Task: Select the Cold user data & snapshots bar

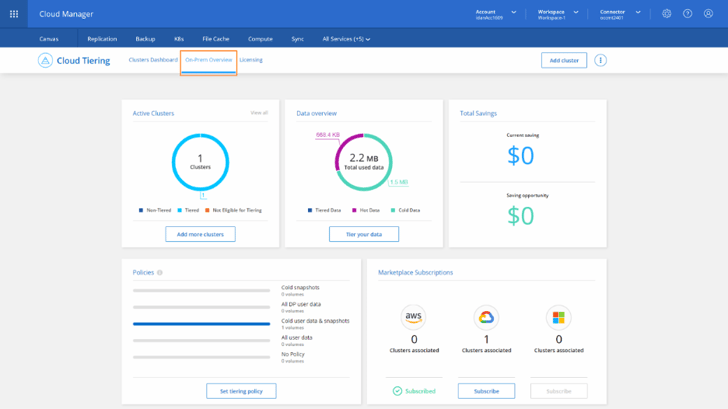Action: click(x=201, y=324)
